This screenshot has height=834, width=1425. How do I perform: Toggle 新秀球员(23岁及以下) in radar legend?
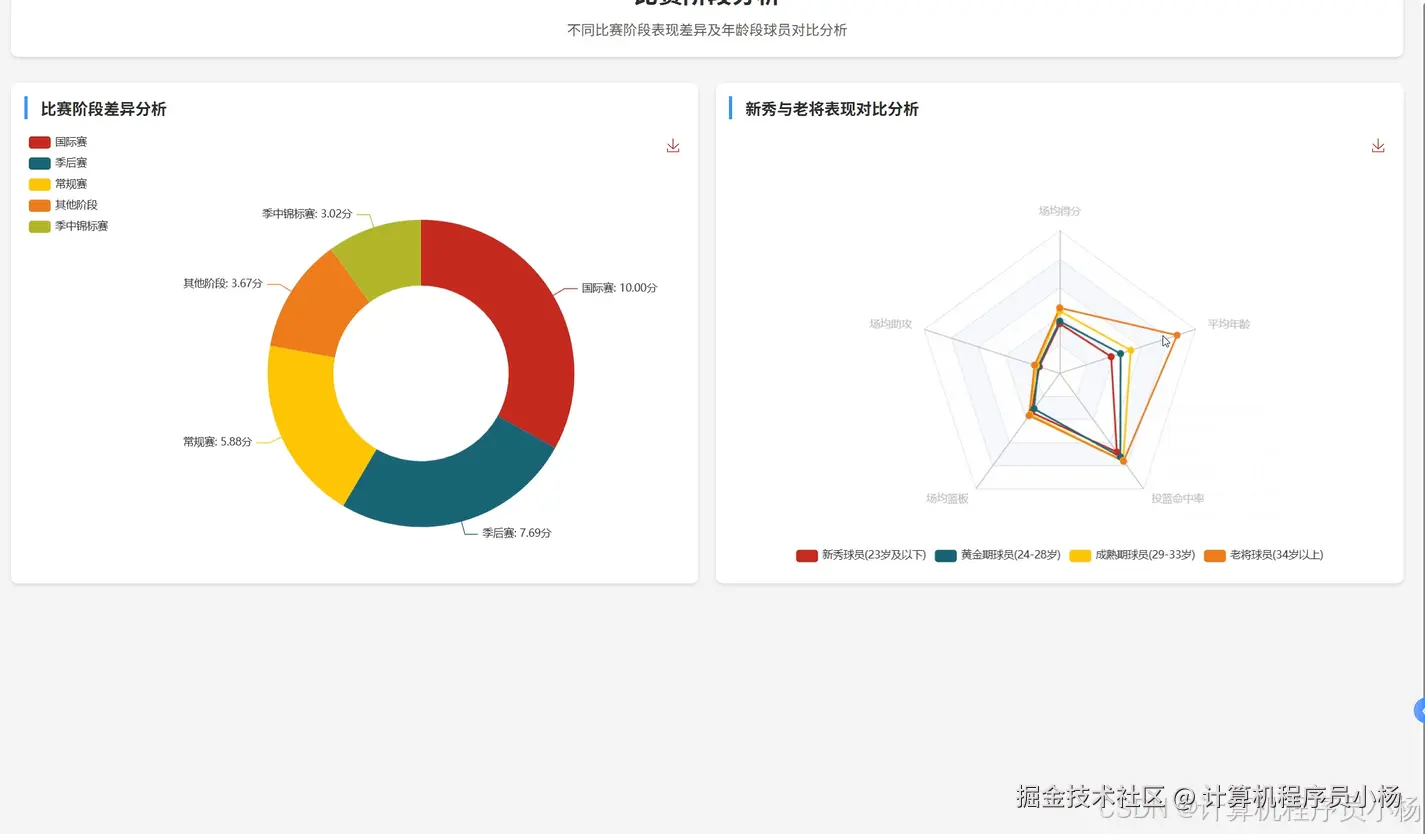861,555
